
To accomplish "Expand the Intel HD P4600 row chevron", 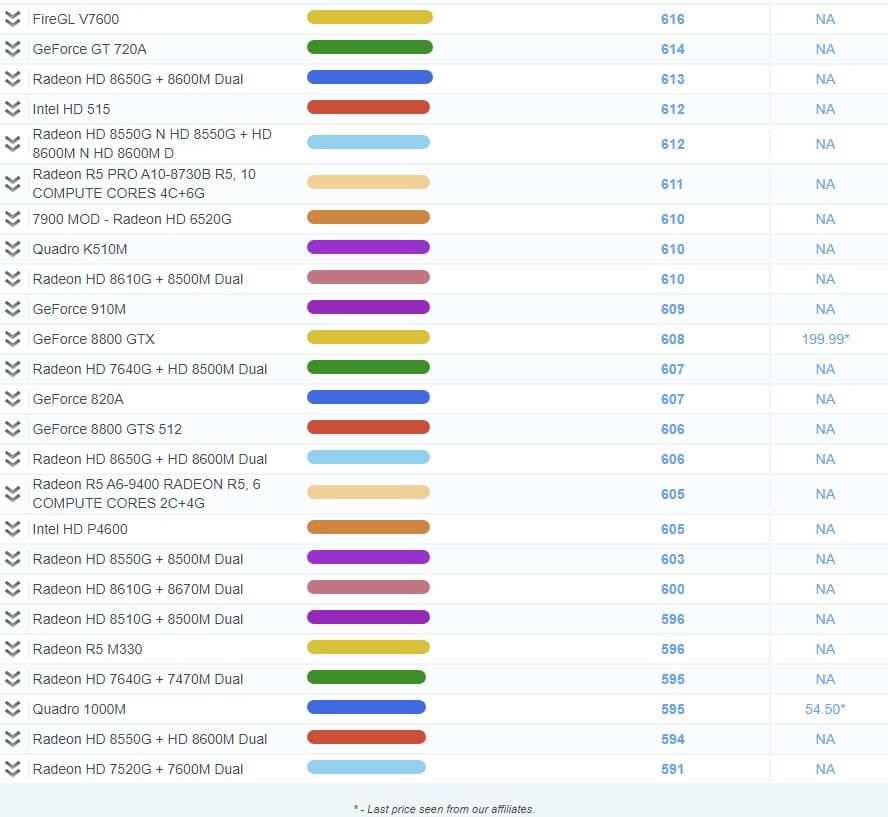I will pos(12,529).
